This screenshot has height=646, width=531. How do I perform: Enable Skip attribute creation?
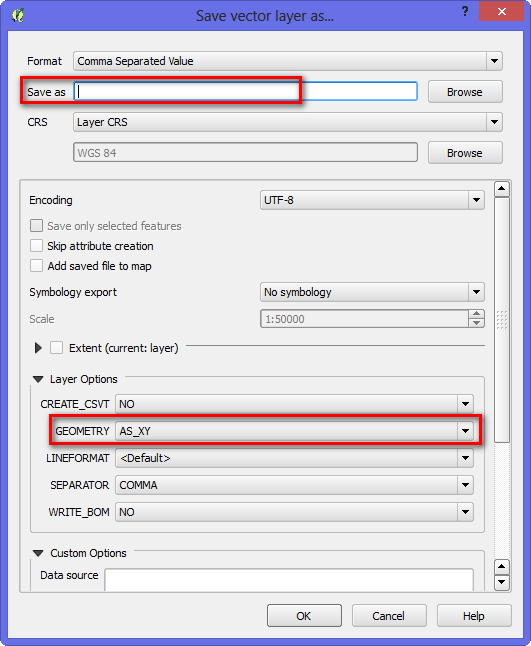36,246
